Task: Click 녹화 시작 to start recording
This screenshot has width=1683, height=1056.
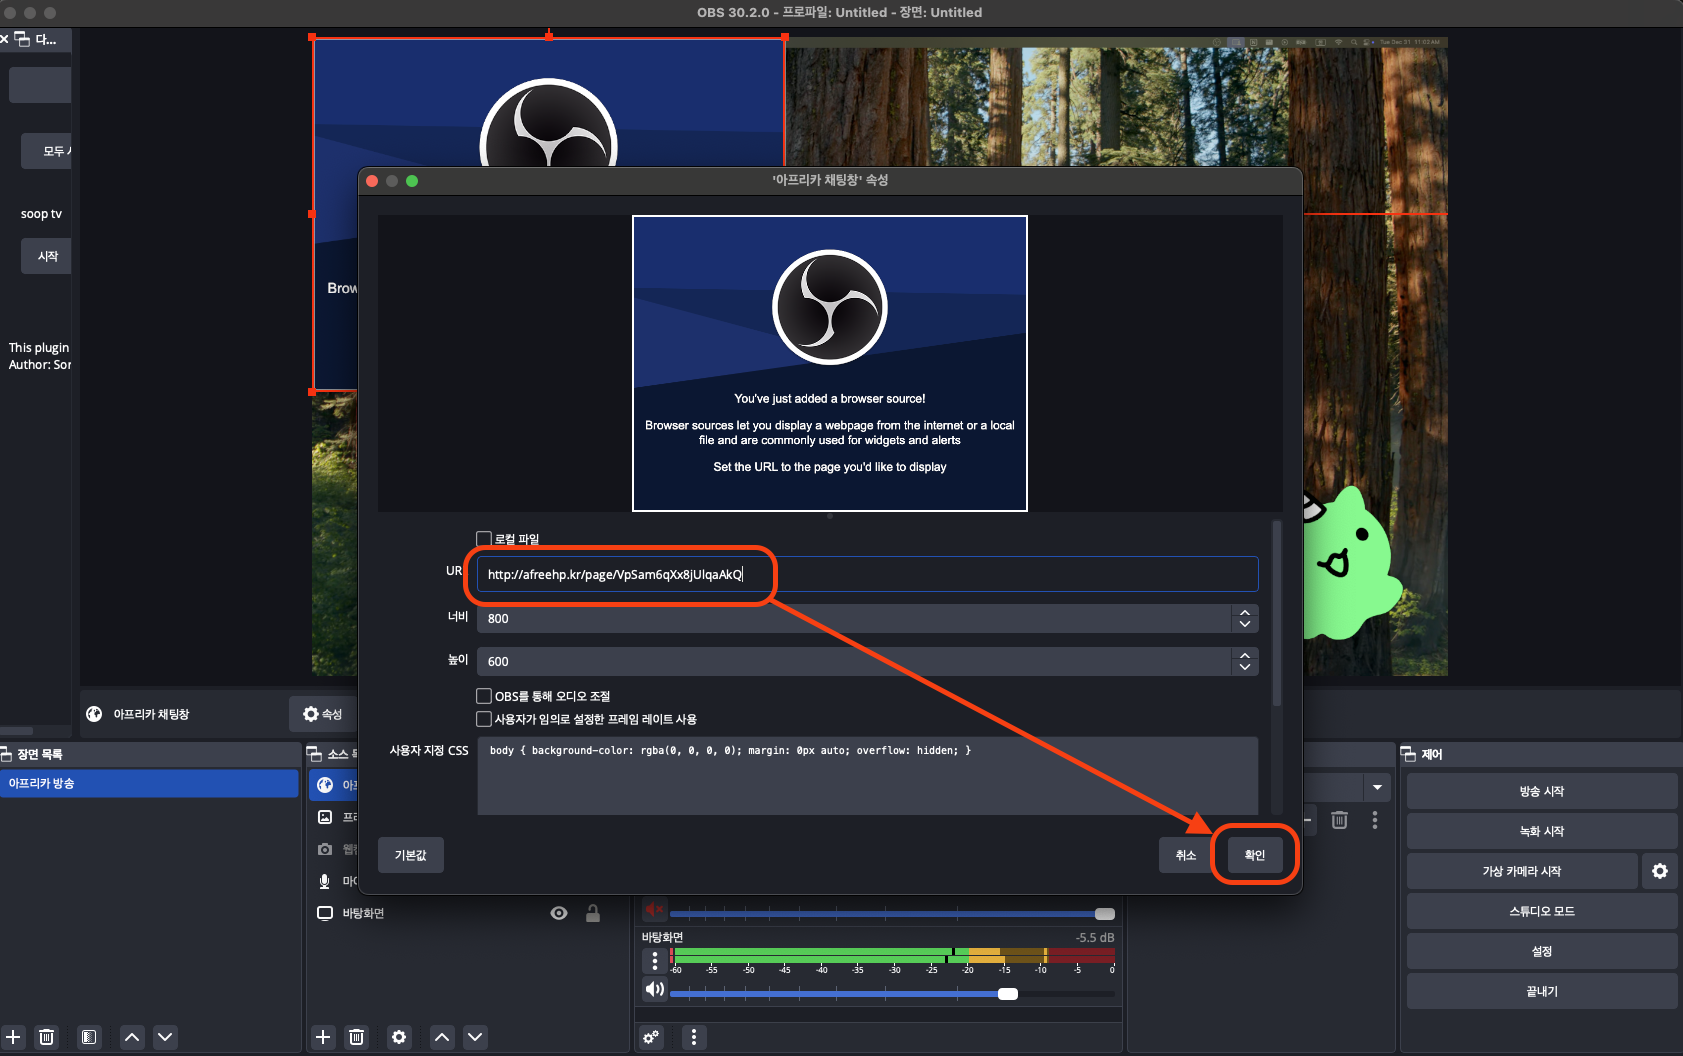Action: pyautogui.click(x=1542, y=831)
